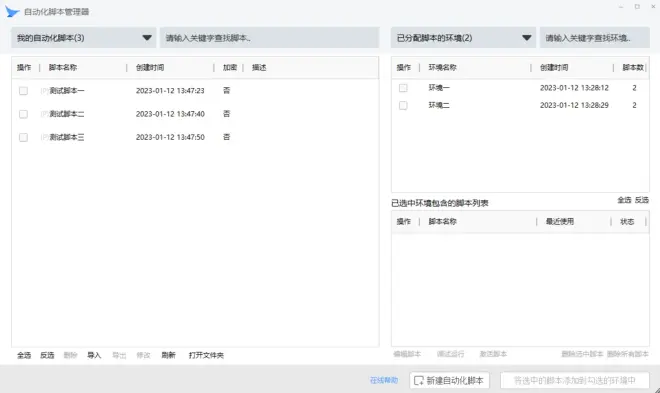660x393 pixels.
Task: Click the script keyword search field
Action: click(269, 38)
